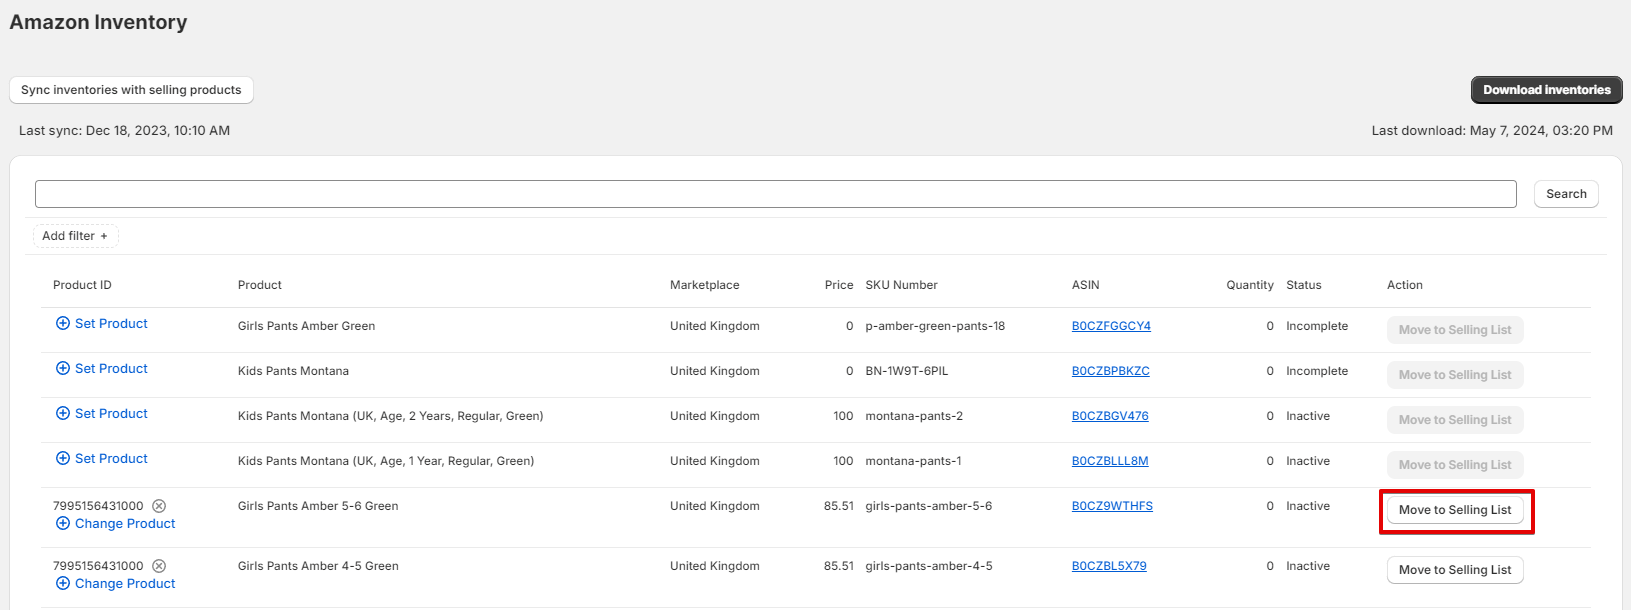Image resolution: width=1631 pixels, height=610 pixels.
Task: Click the Girls Pants Amber 5-6 Green name
Action: point(318,506)
